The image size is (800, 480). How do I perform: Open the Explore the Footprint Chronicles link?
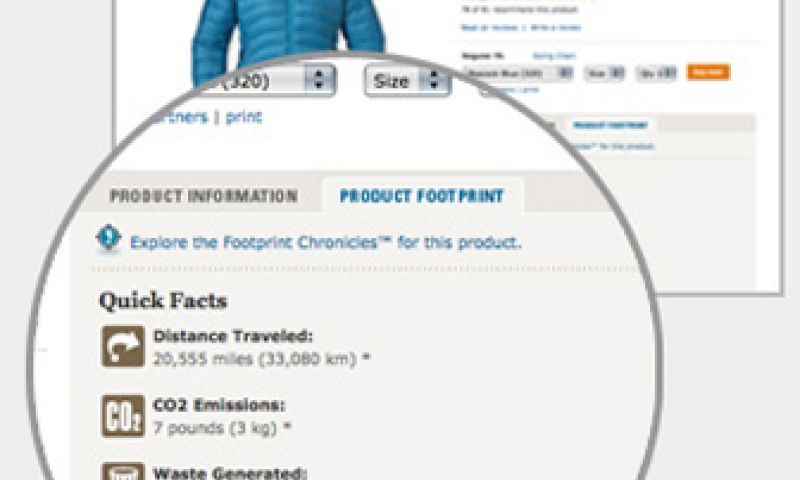326,242
